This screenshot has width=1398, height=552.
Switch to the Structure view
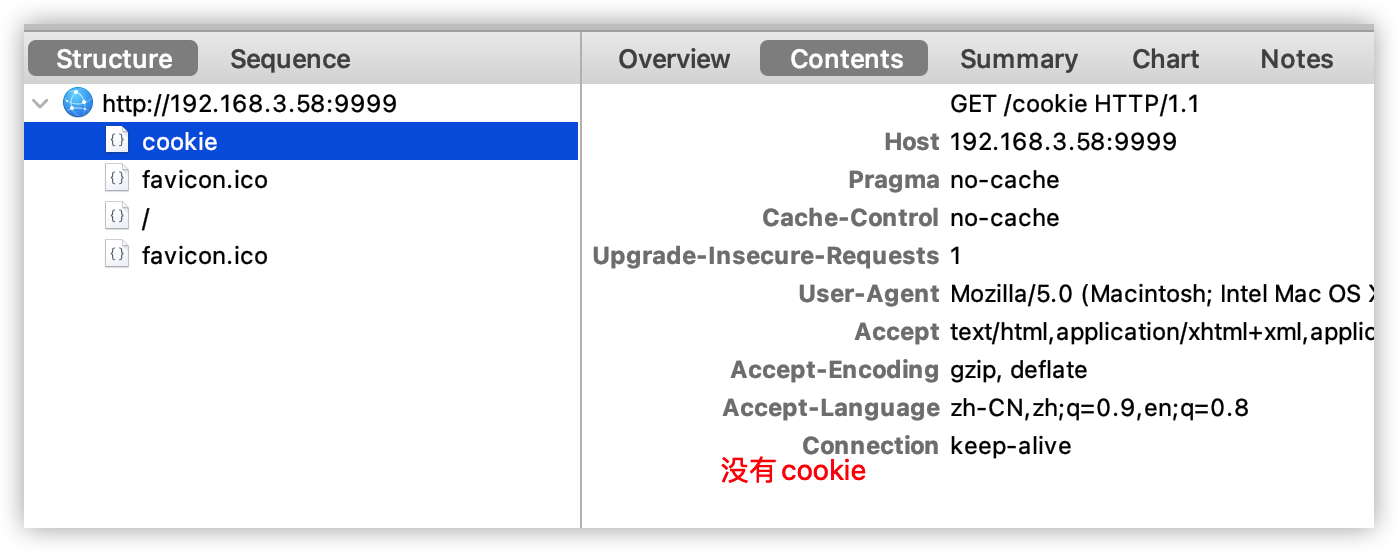tap(113, 59)
